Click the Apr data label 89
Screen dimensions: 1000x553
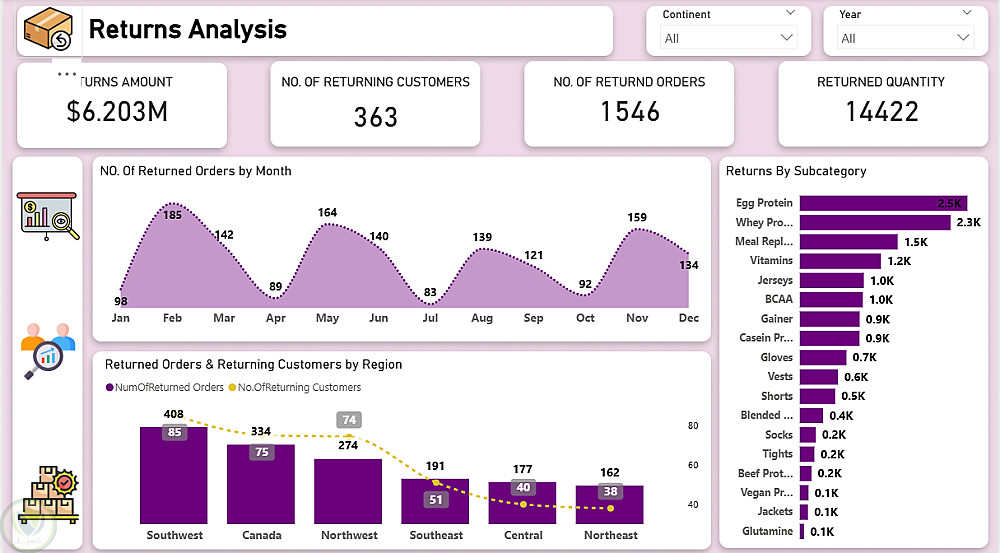pos(276,286)
